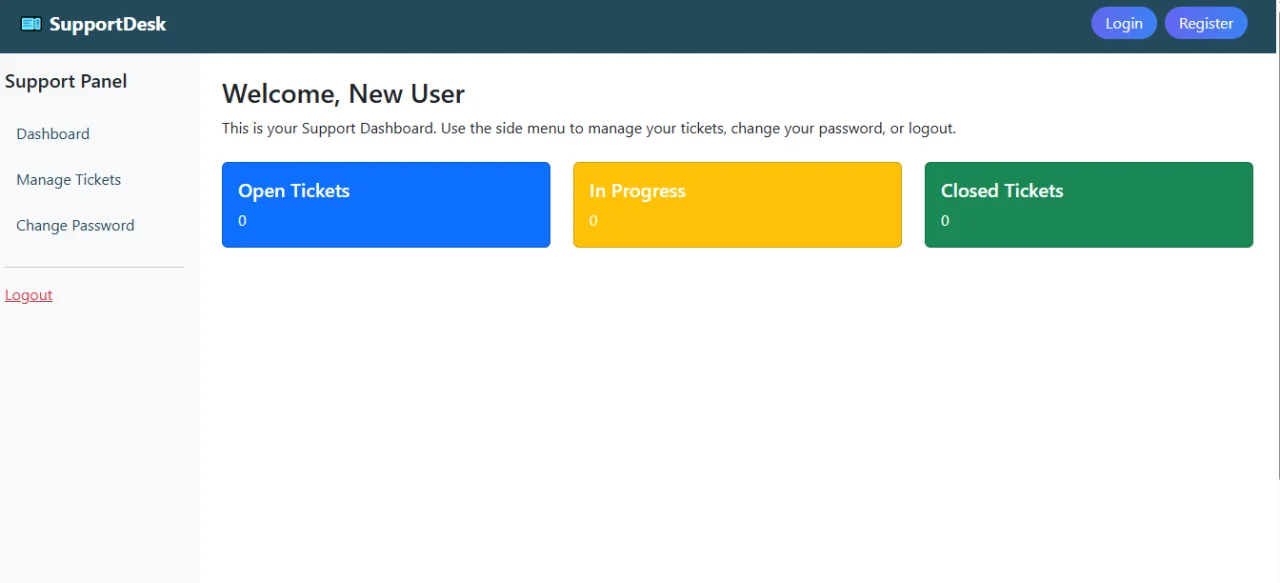
Task: Click the zero count under In Progress
Action: tap(593, 221)
